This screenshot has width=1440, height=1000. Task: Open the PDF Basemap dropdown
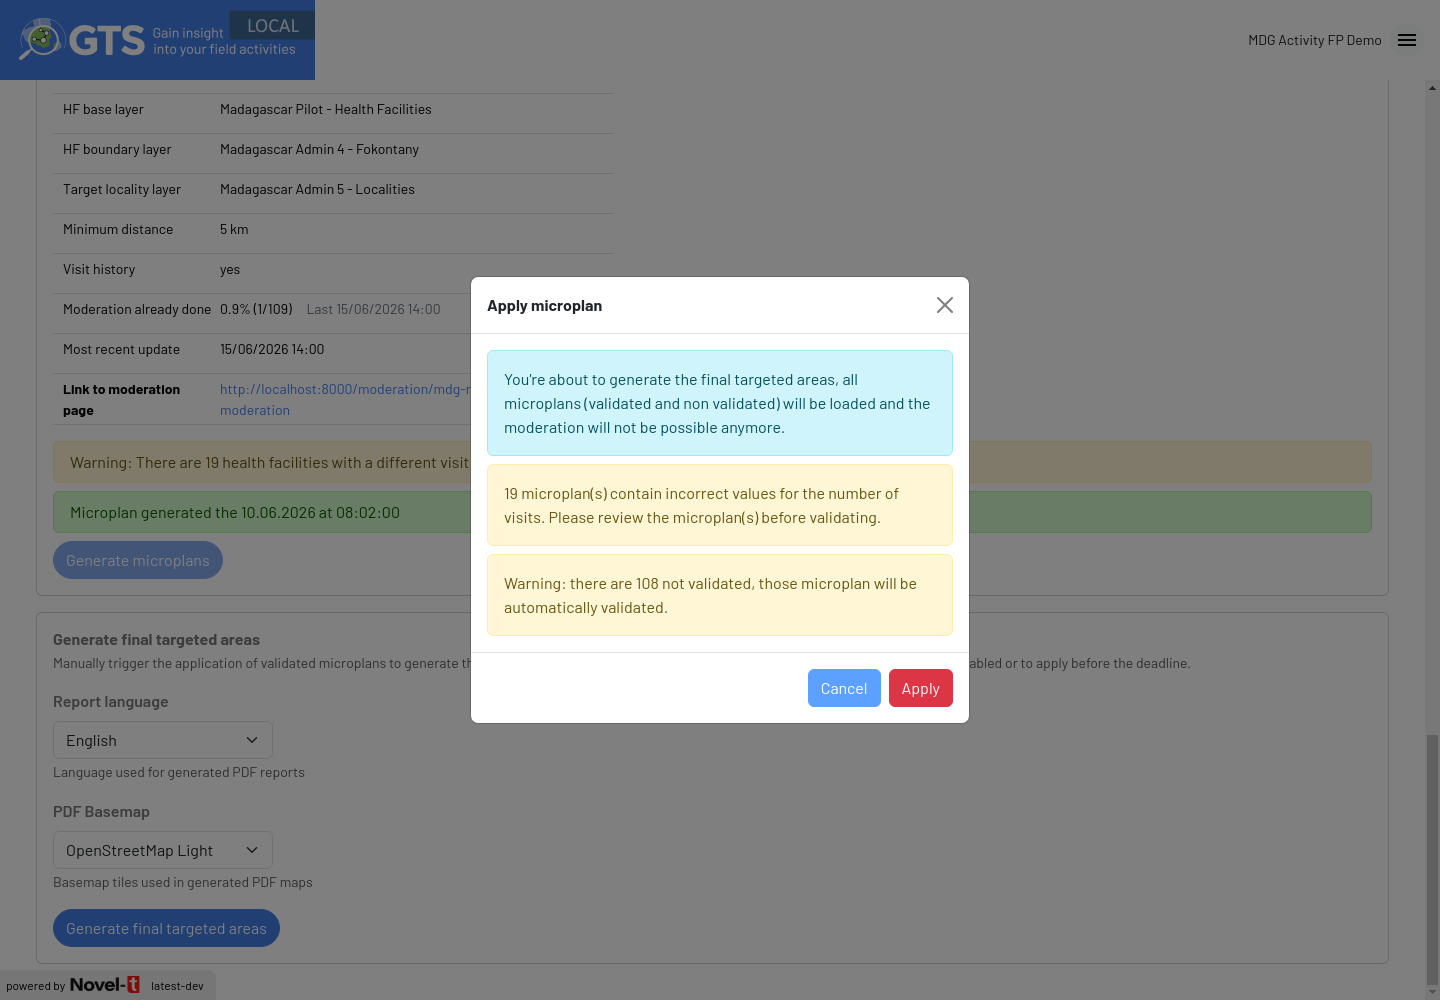pyautogui.click(x=163, y=850)
